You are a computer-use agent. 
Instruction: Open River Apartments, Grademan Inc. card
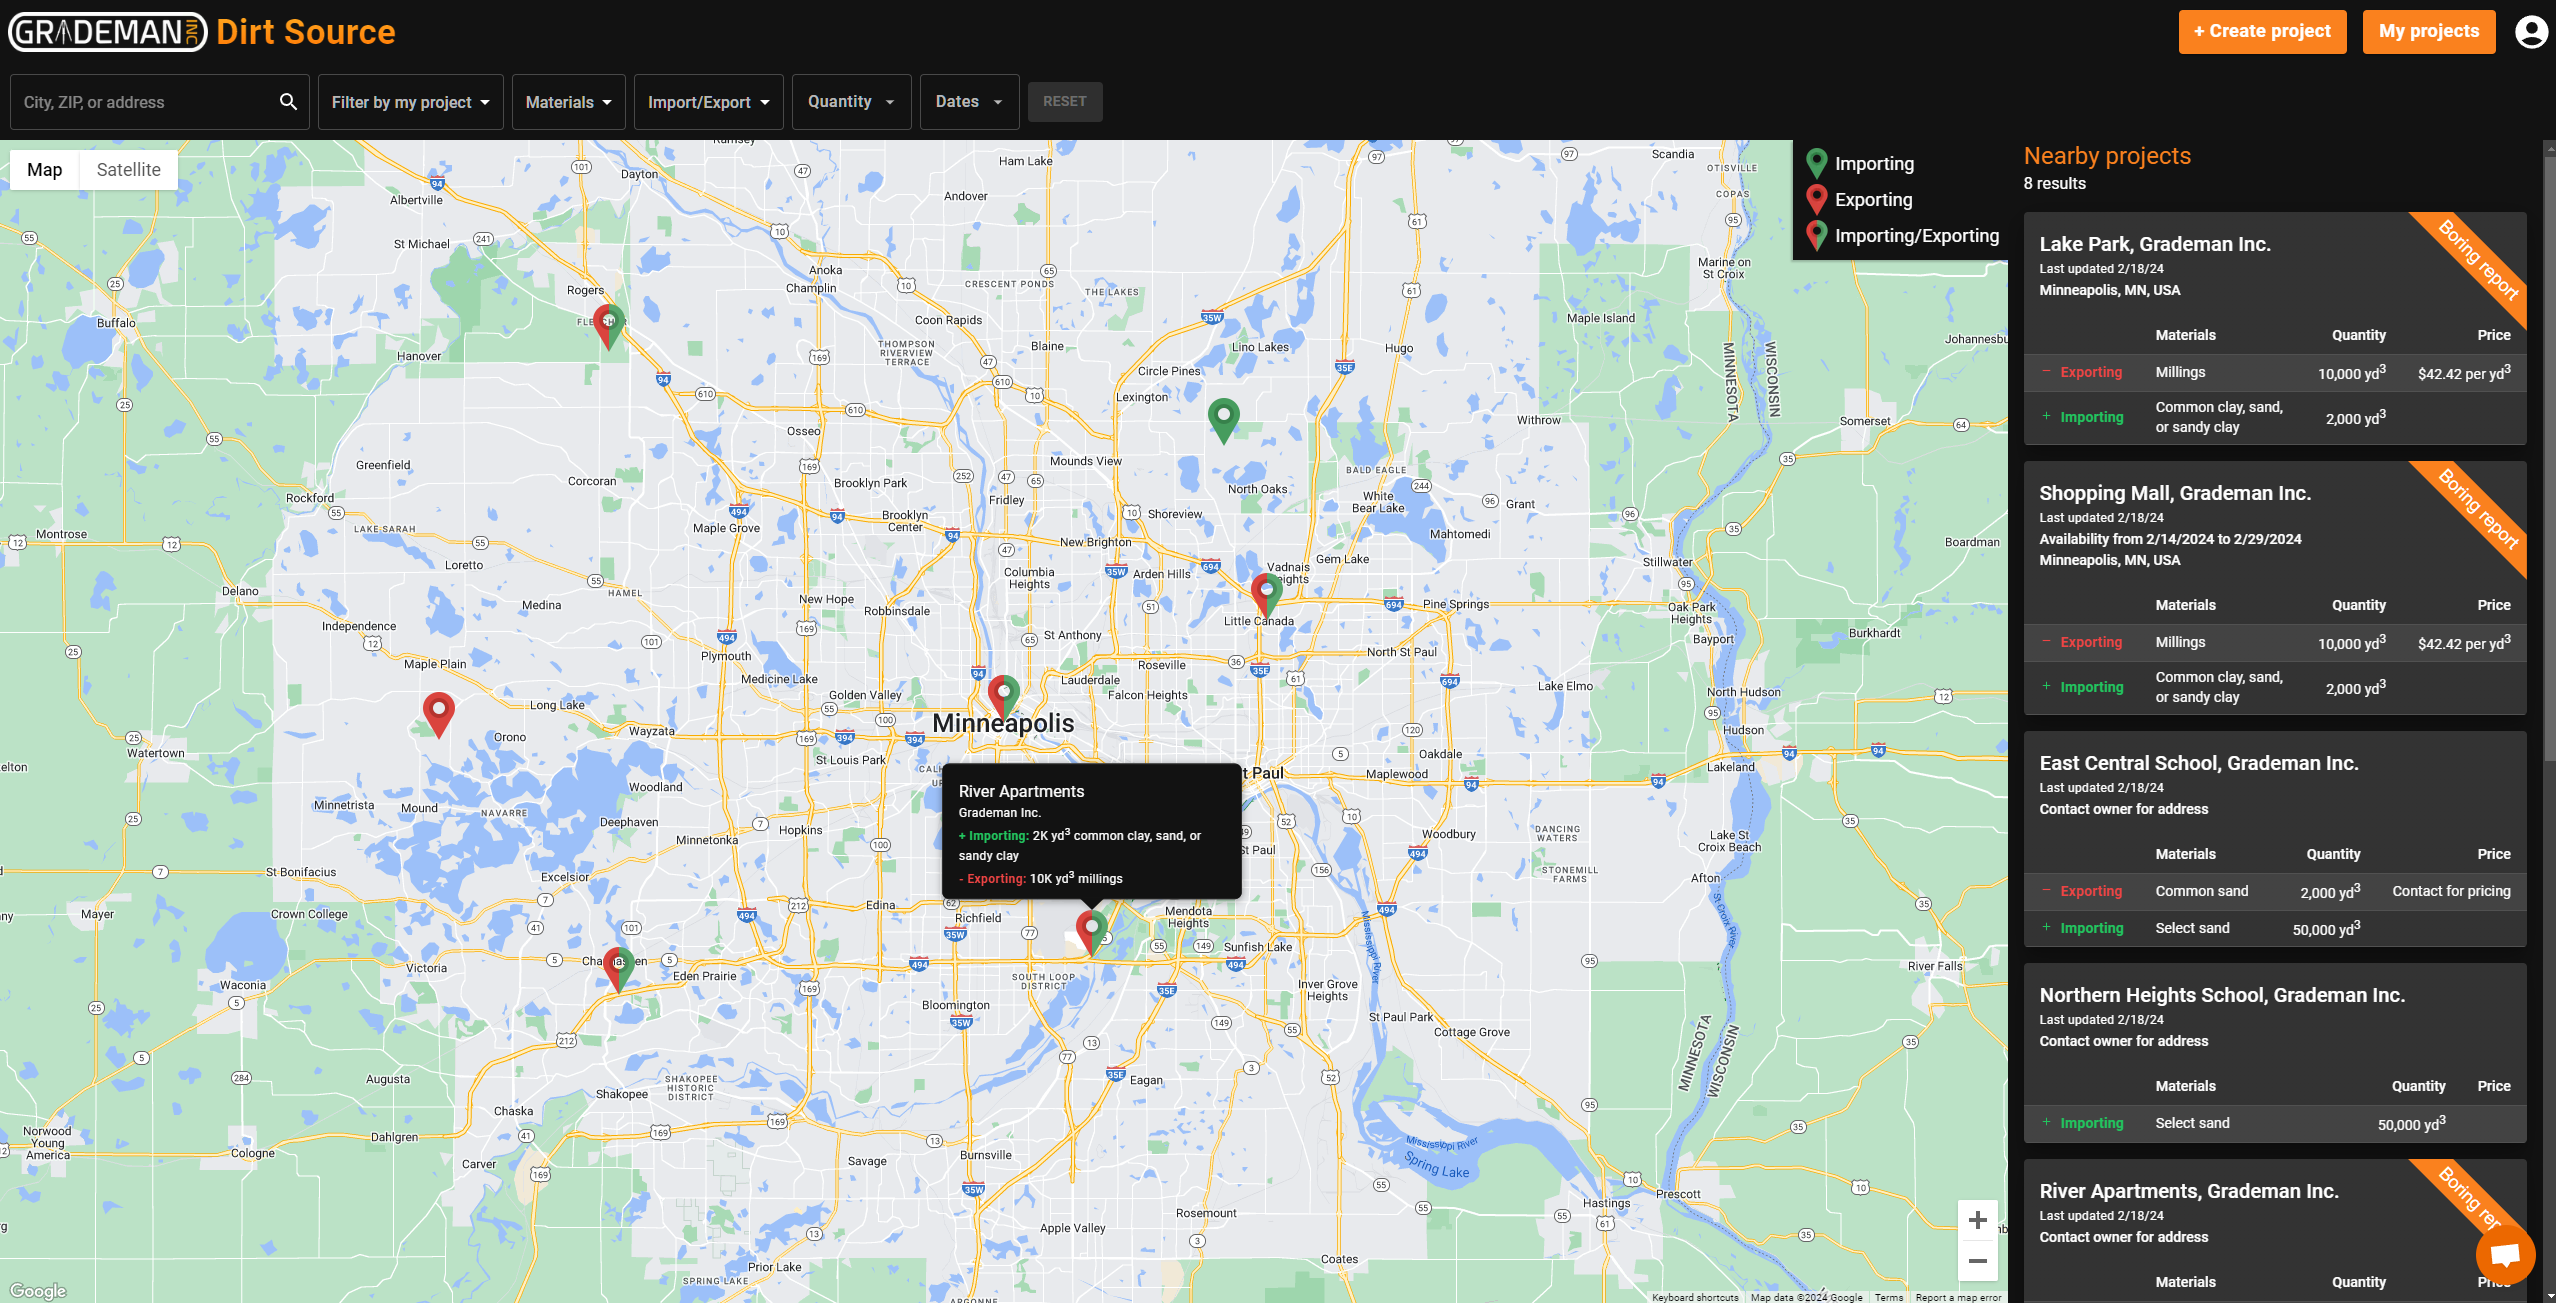point(2275,1231)
